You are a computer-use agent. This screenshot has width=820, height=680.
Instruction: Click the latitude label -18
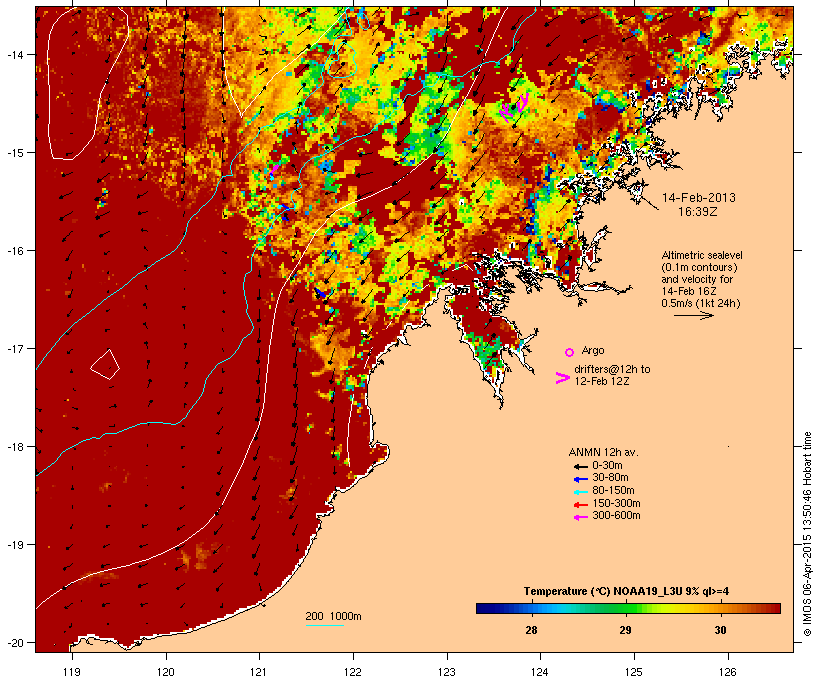click(x=14, y=447)
